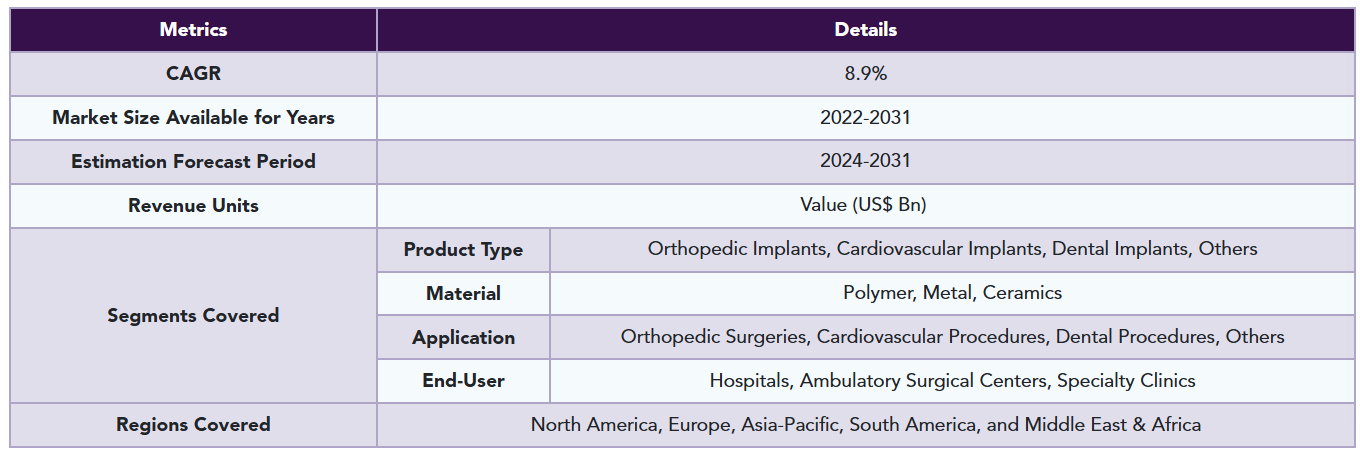The width and height of the screenshot is (1360, 454).
Task: Click the Details column header
Action: click(865, 30)
